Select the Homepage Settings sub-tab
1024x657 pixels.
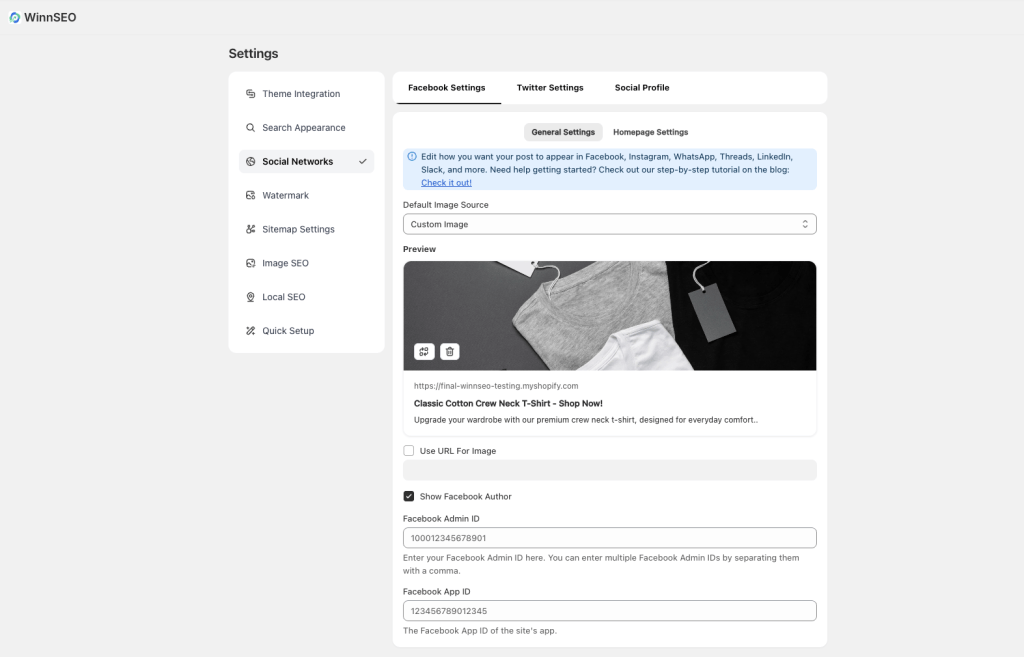point(650,132)
